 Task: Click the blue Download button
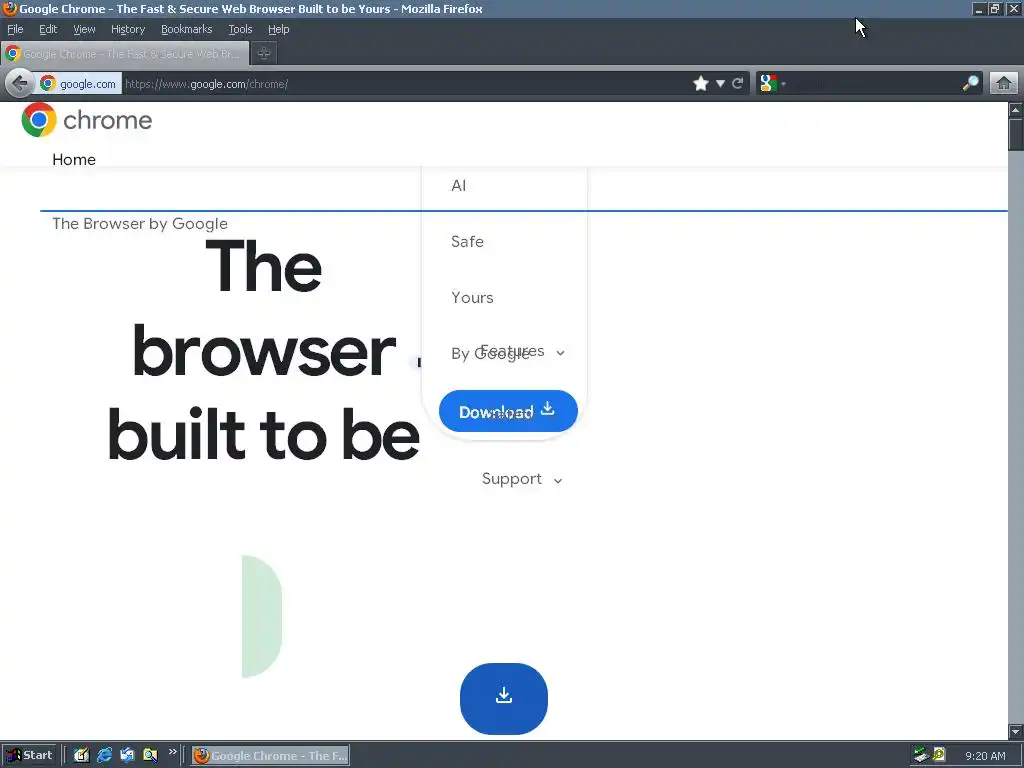point(508,411)
